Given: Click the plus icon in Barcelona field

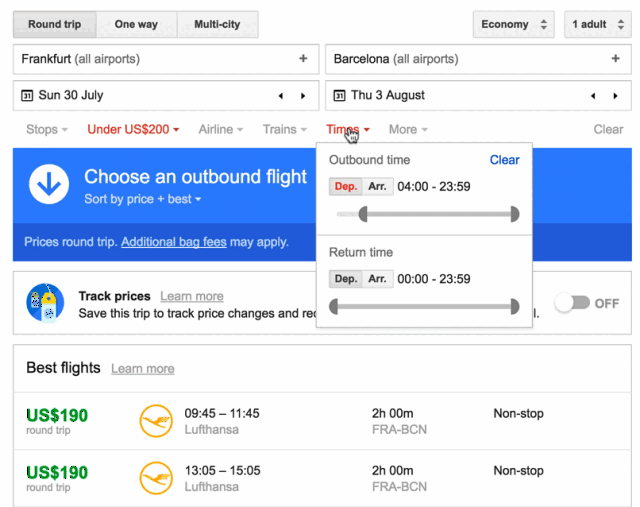Looking at the screenshot, I should (616, 58).
